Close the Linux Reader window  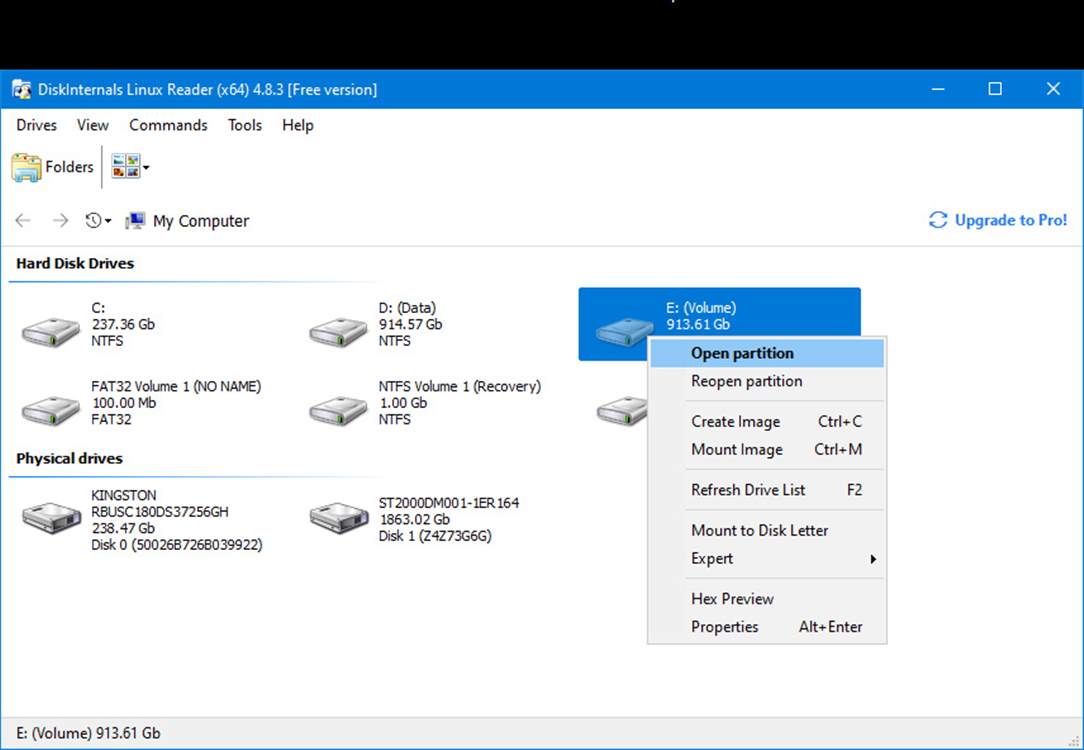coord(1053,89)
